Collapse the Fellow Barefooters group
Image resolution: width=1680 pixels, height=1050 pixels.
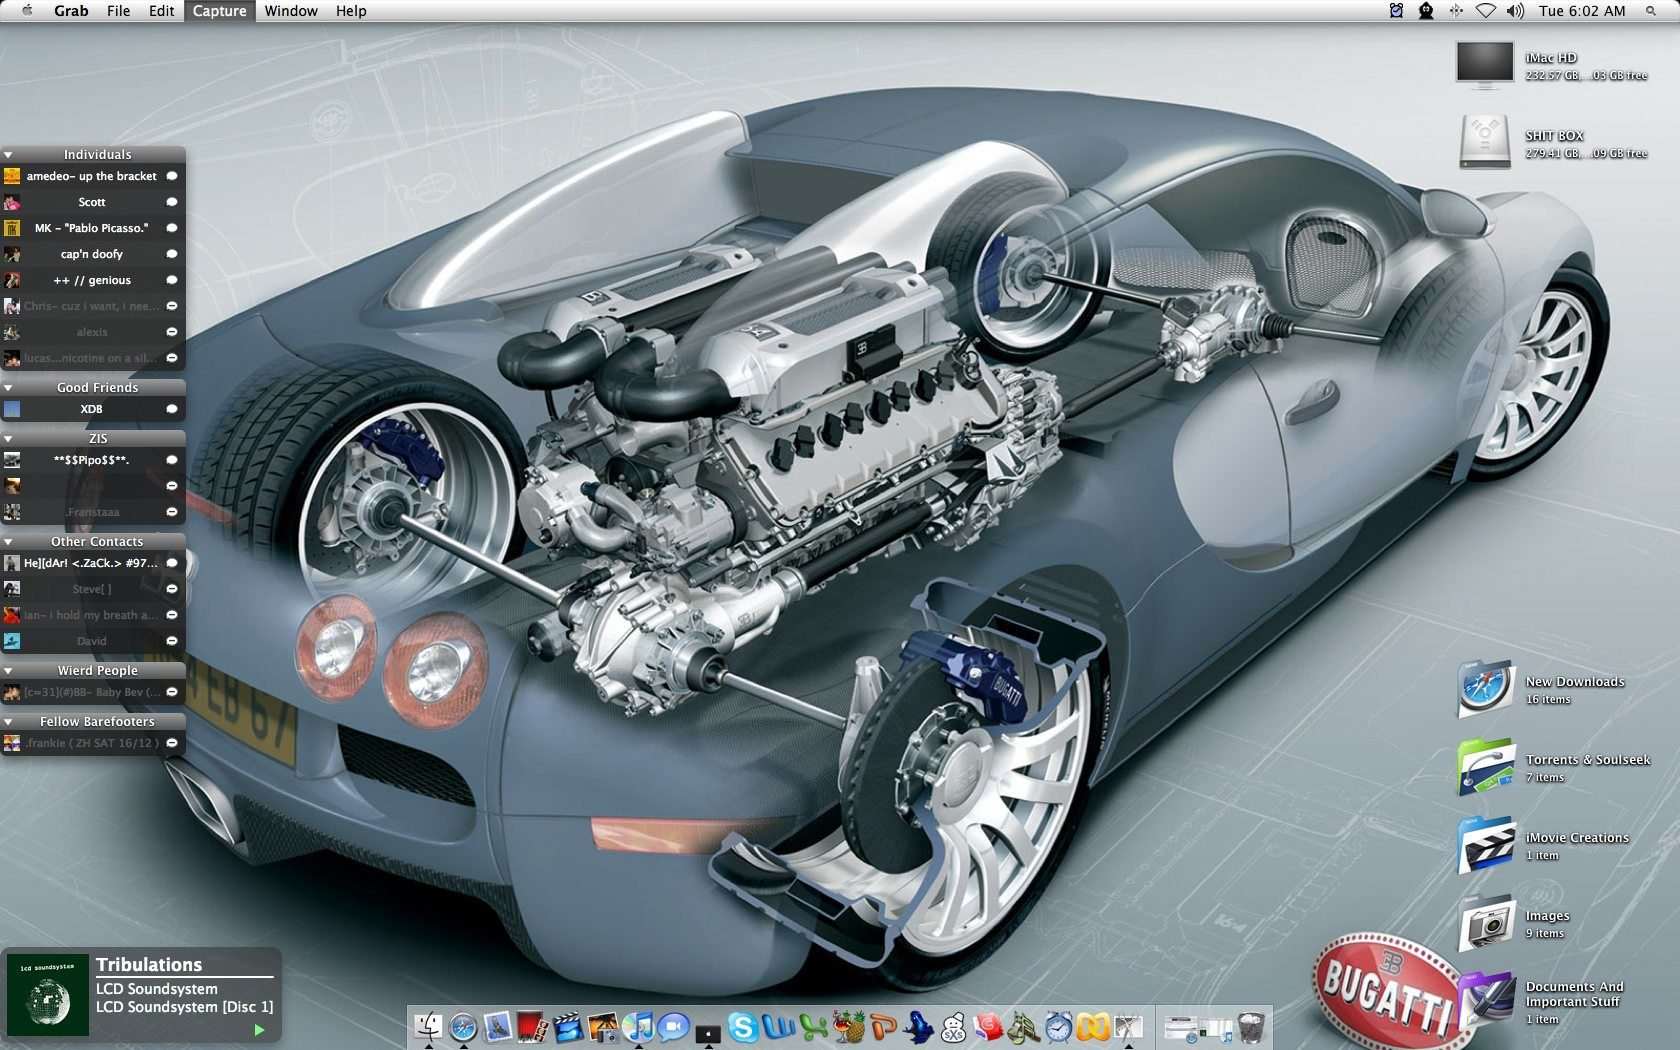tap(8, 722)
